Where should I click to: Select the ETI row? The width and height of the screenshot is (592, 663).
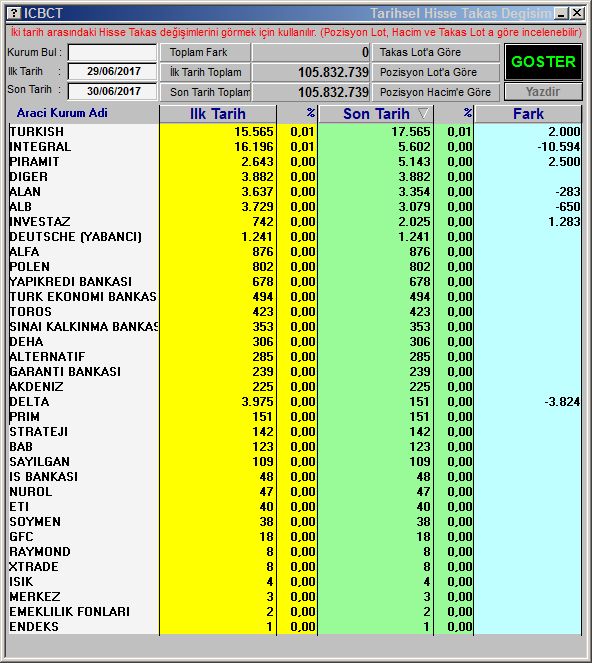(x=295, y=507)
